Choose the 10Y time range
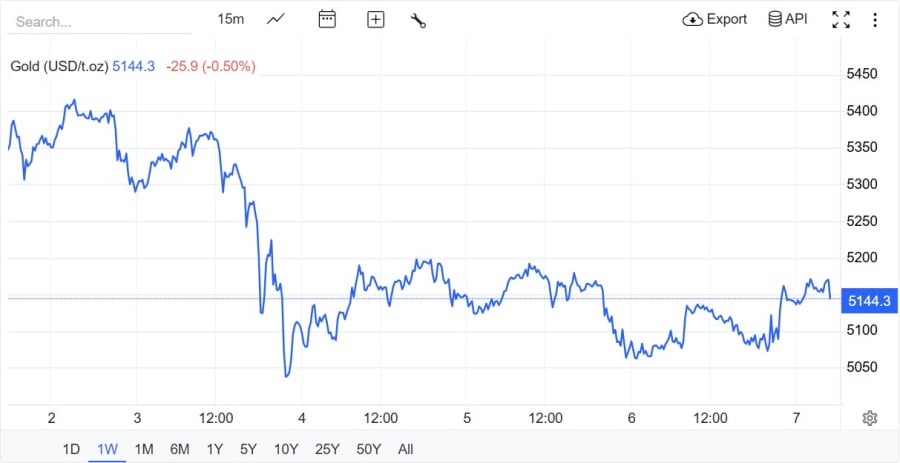 (x=285, y=449)
